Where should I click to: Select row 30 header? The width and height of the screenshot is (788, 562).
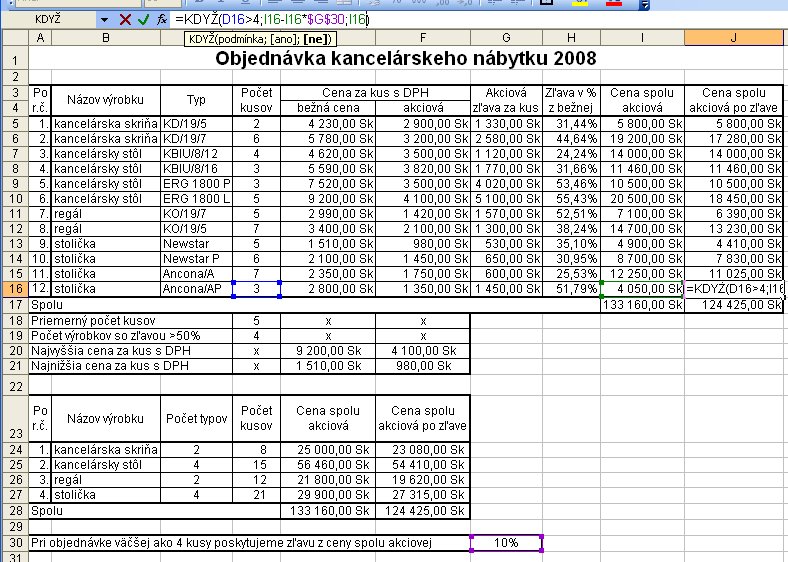point(15,543)
